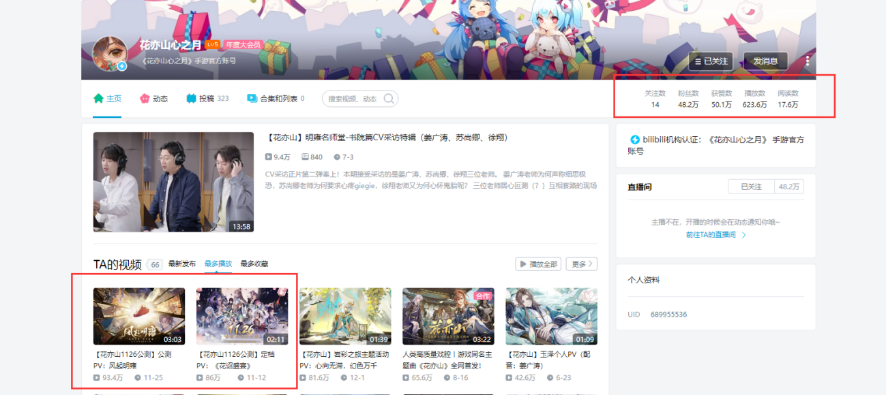Focus the 搜索视频、动态 search field

[360, 99]
